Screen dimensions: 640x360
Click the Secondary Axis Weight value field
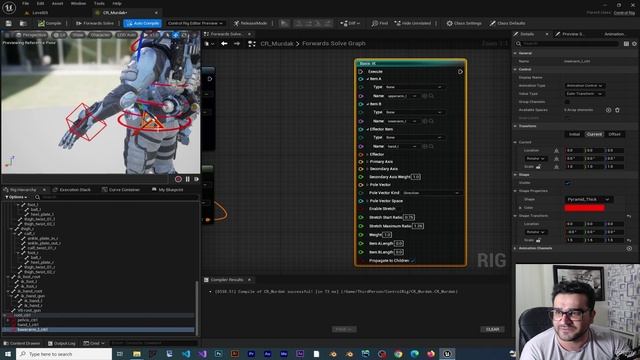tap(416, 177)
